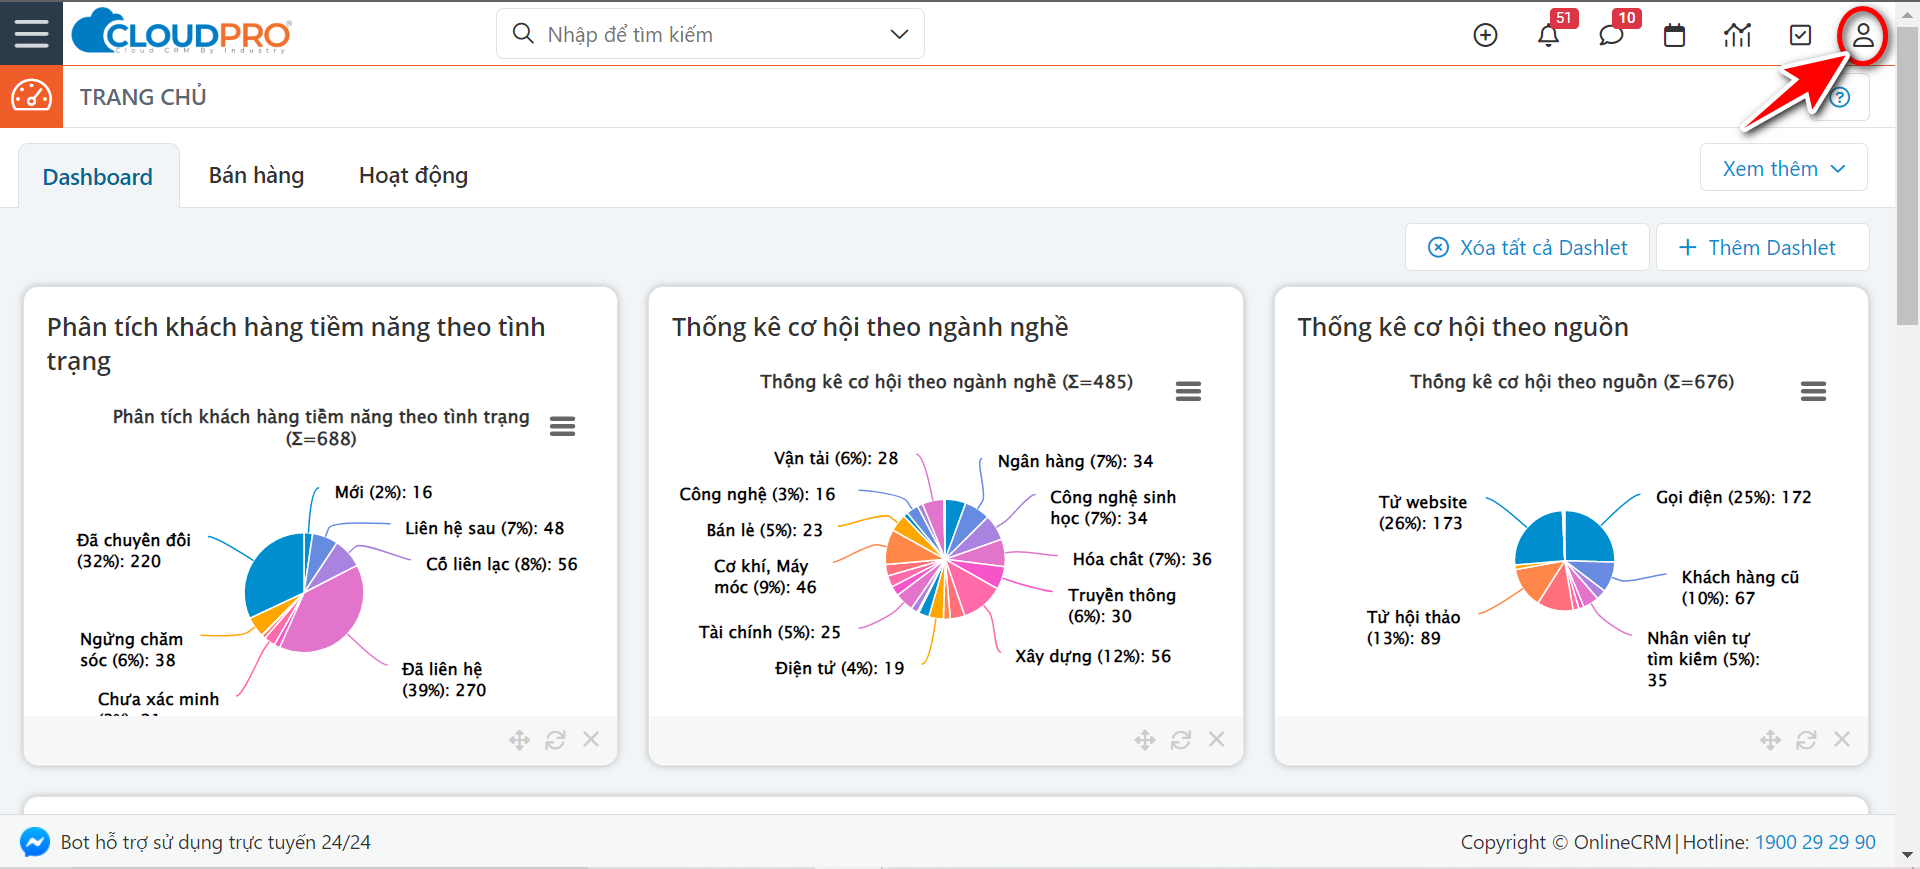
Task: Refresh the Phân tích khách hàng dashlet
Action: tap(555, 740)
